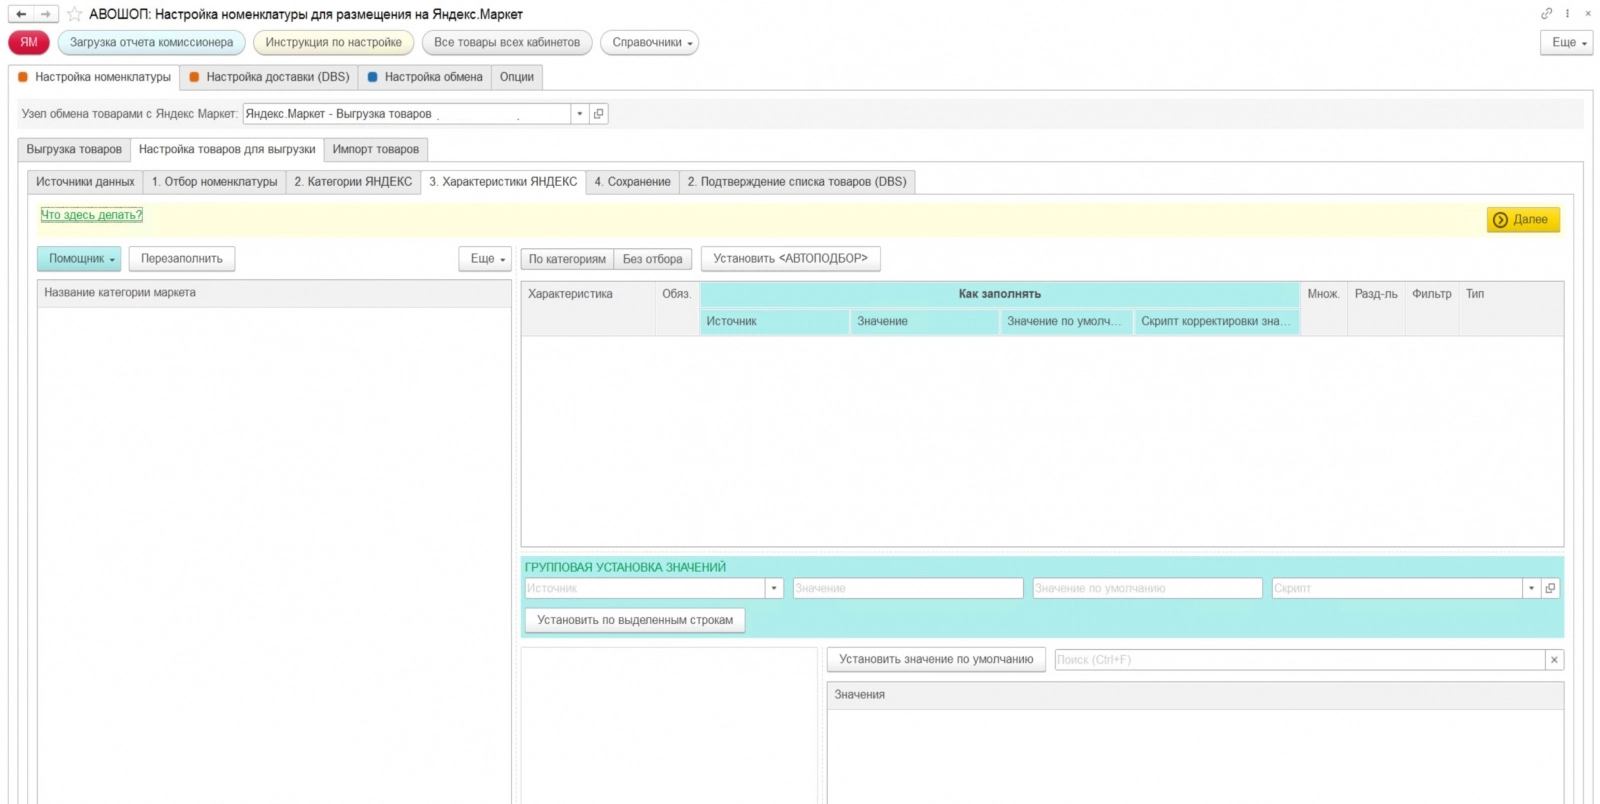The width and height of the screenshot is (1600, 804).
Task: Clear the Поиск (Ctrl+F) search field
Action: tap(1554, 660)
